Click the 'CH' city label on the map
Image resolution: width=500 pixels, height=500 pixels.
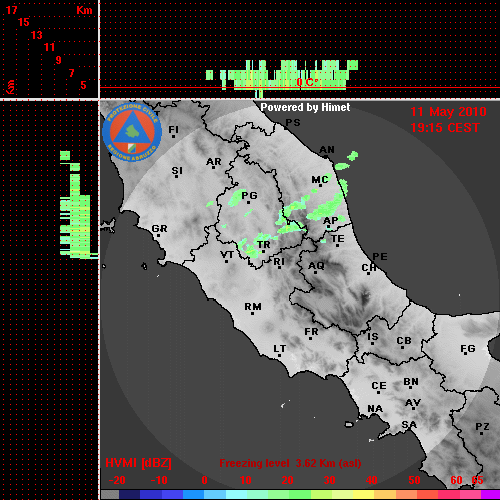coord(369,267)
